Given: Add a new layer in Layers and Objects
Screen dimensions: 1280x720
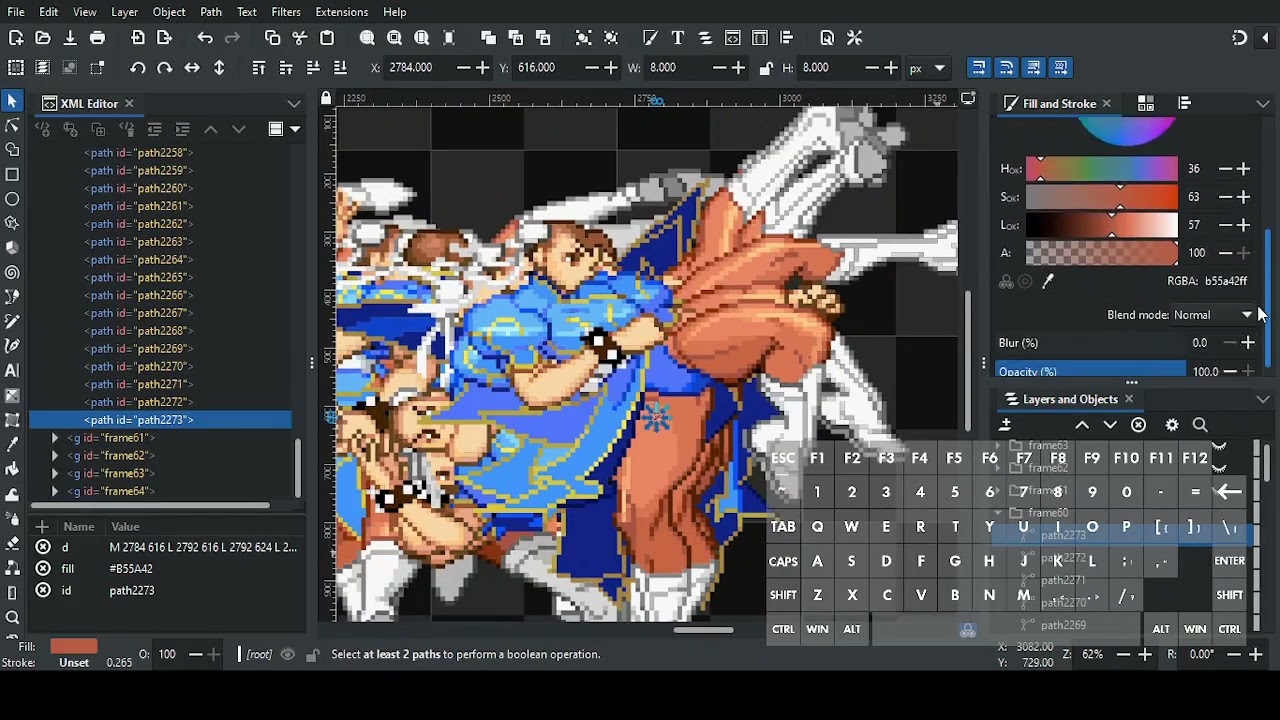Looking at the screenshot, I should coord(1006,425).
